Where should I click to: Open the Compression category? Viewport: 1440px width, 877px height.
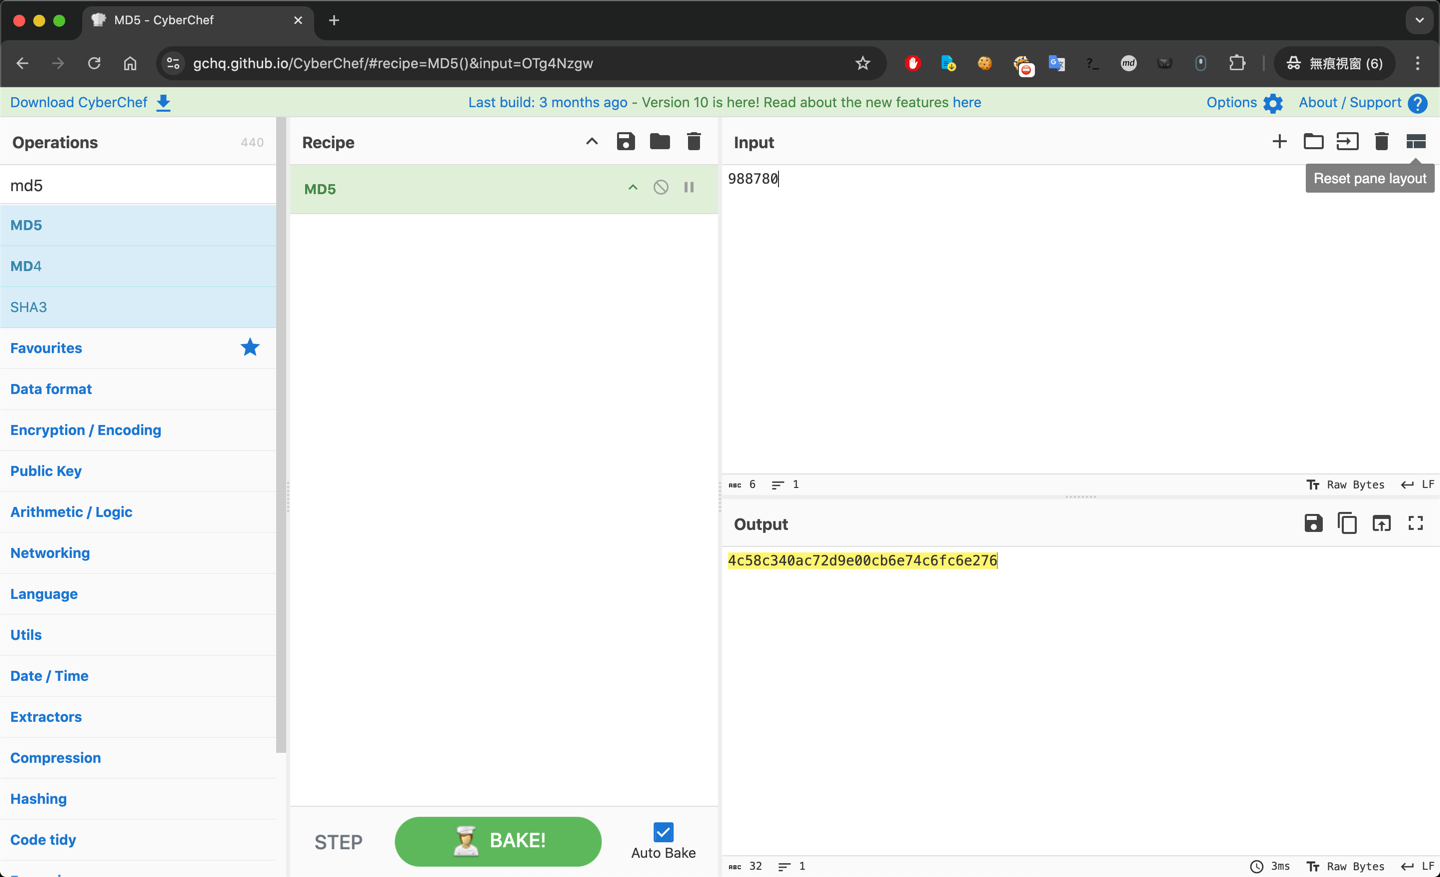[138, 758]
